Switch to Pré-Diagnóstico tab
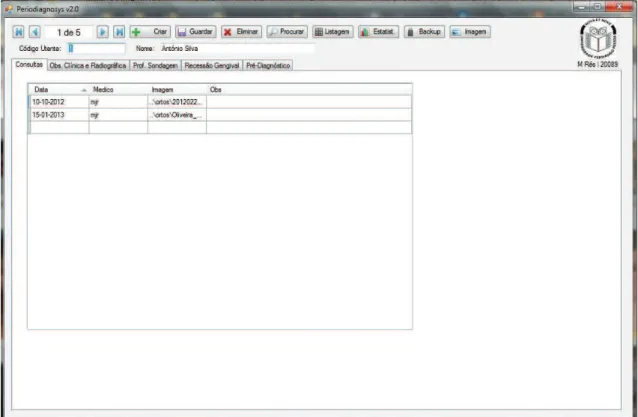 (268, 65)
